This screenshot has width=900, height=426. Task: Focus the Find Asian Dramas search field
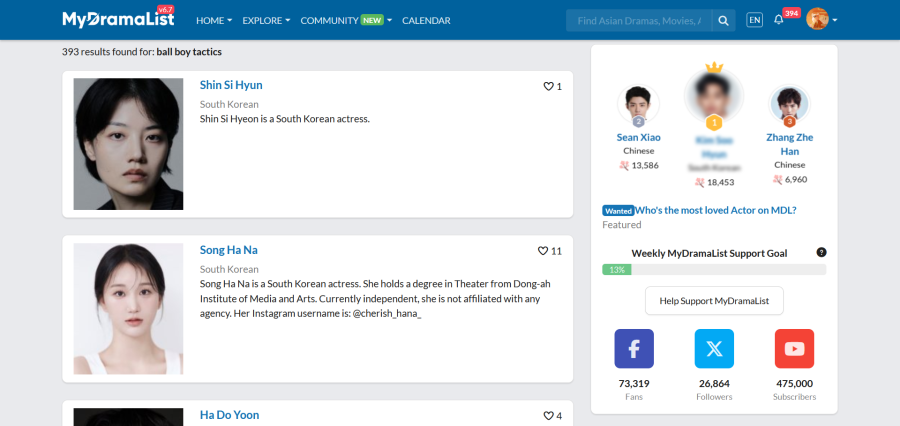tap(639, 21)
